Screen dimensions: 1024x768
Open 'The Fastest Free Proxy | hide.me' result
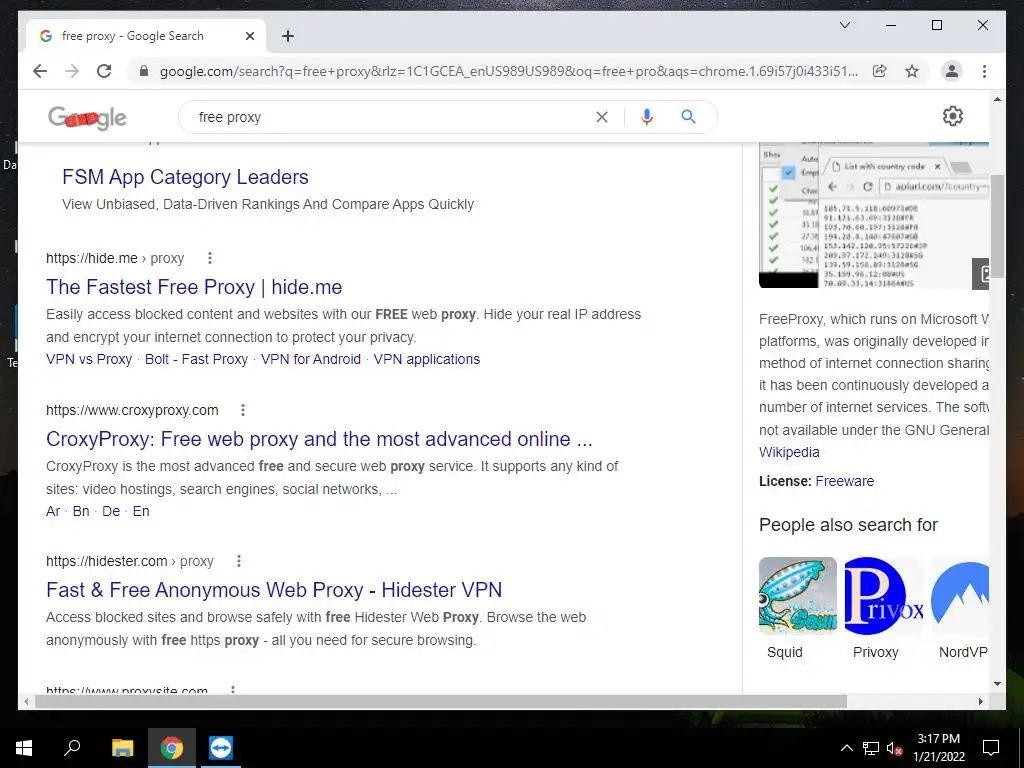[194, 287]
